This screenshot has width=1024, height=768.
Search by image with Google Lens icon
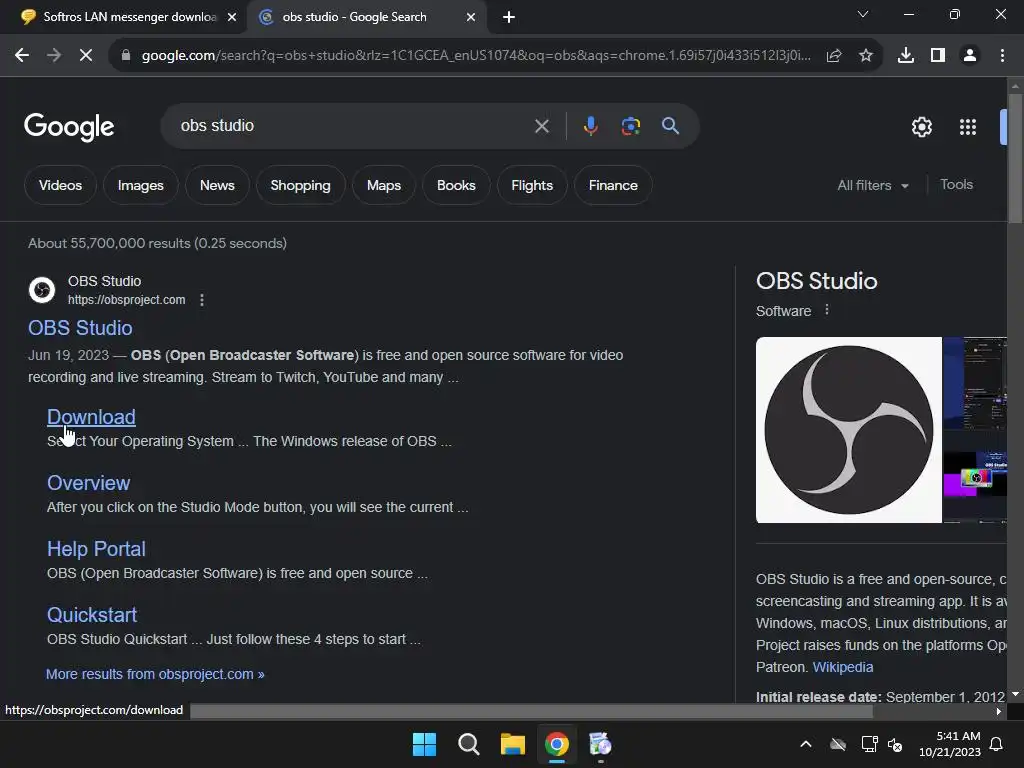(631, 126)
